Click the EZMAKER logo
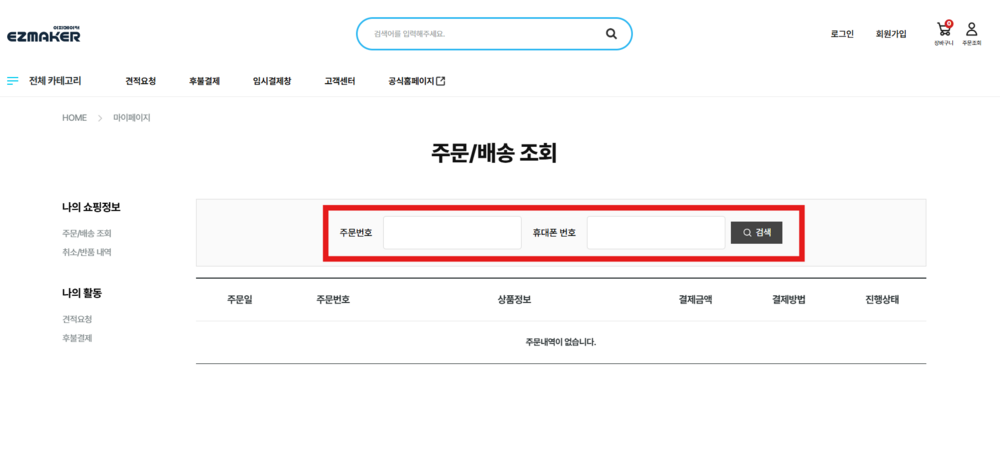 click(x=43, y=34)
